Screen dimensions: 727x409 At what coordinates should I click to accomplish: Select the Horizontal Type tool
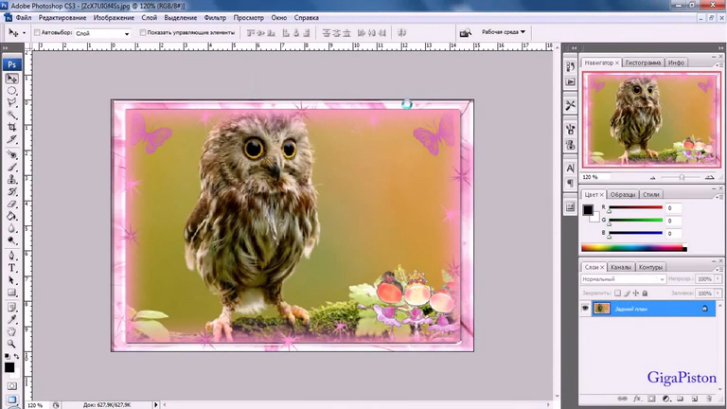[x=12, y=268]
